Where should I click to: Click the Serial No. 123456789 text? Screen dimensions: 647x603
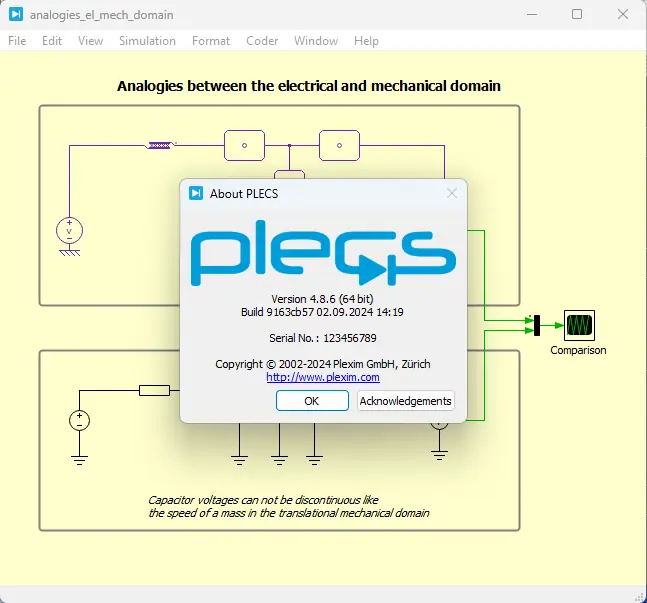coord(323,338)
